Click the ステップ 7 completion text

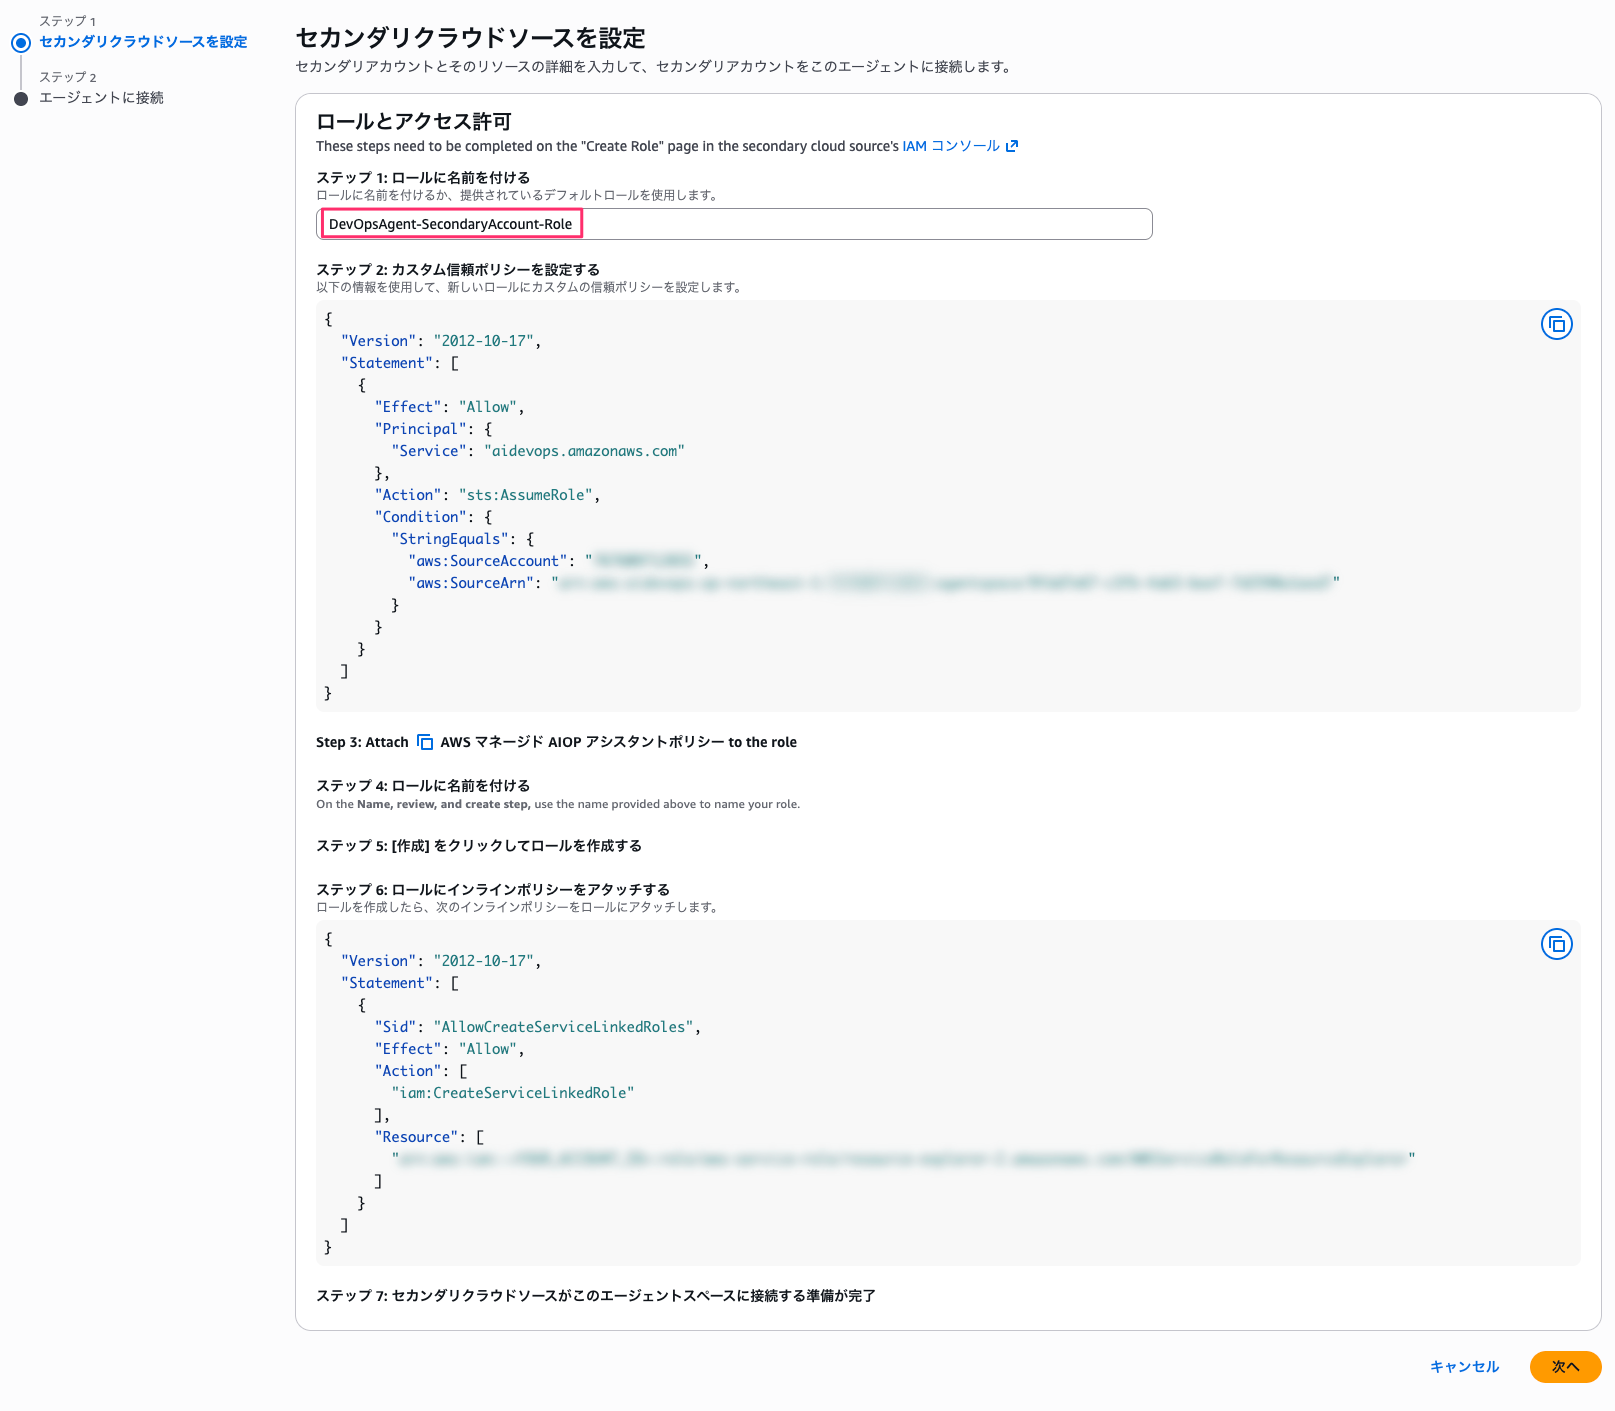(596, 1296)
